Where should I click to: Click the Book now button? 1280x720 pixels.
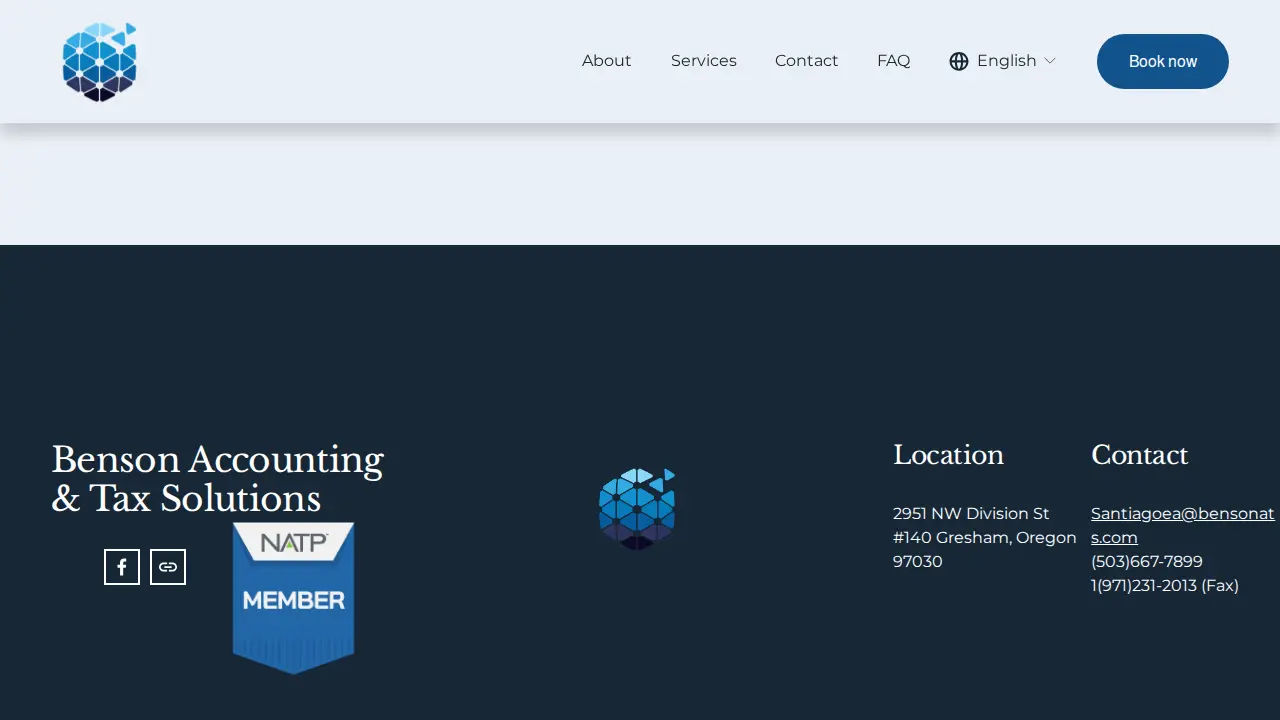coord(1163,61)
